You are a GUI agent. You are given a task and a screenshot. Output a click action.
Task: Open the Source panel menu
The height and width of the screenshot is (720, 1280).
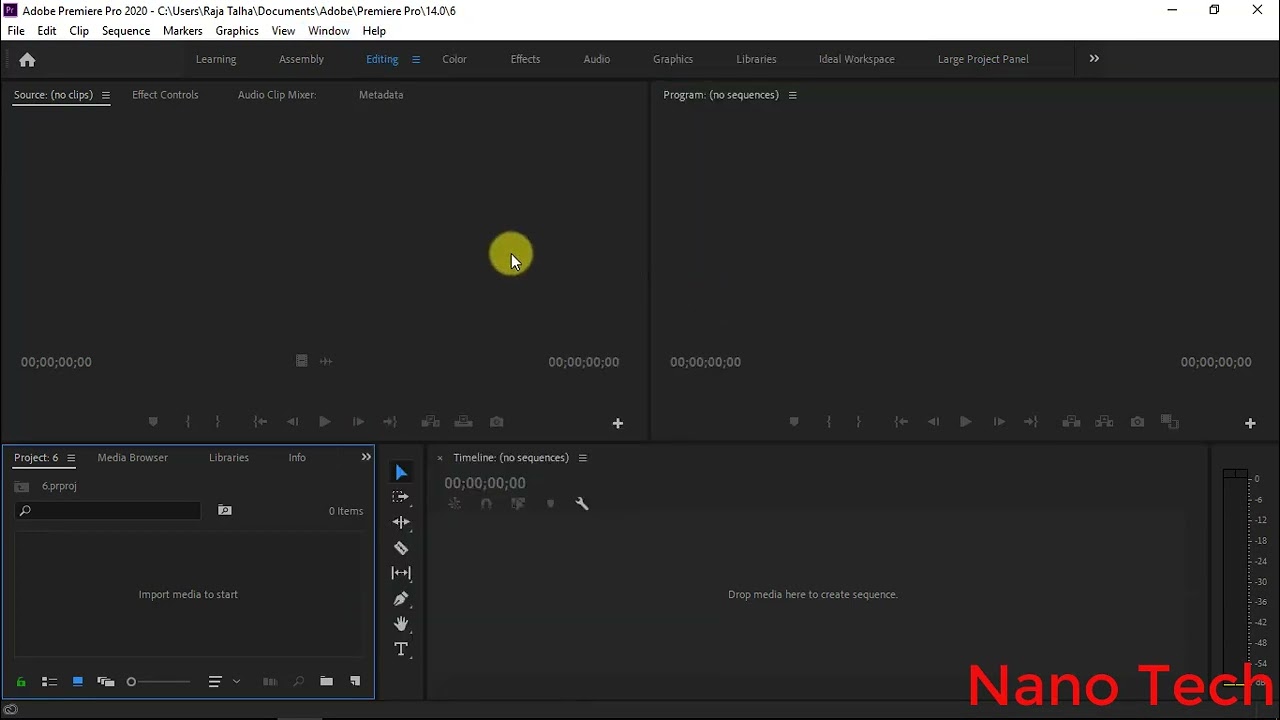(x=106, y=95)
